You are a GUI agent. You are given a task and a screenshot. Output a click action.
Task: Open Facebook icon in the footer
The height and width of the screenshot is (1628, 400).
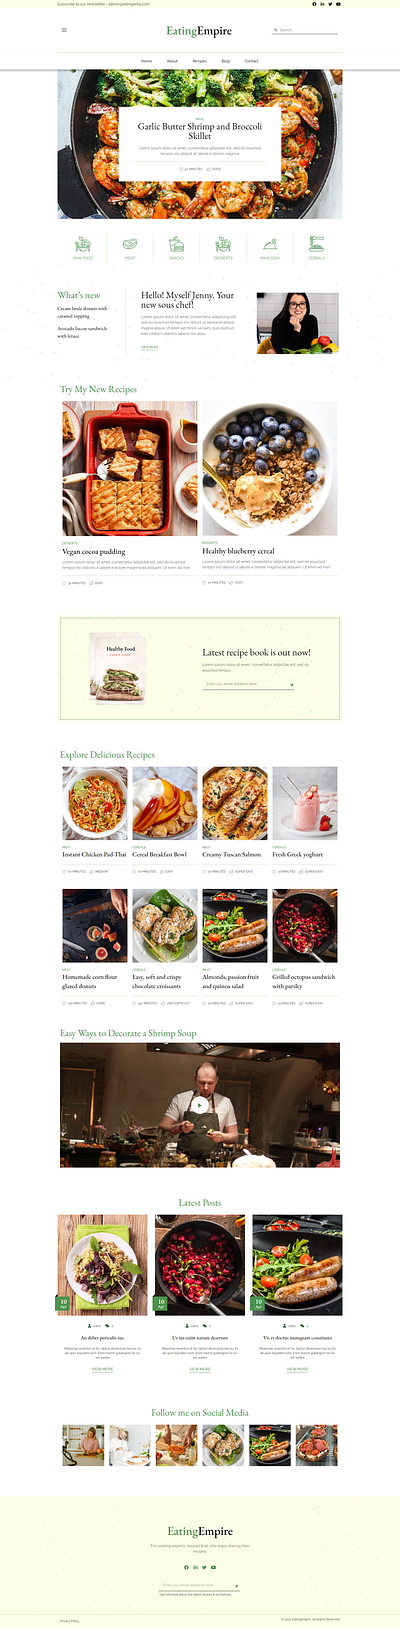tap(186, 1567)
